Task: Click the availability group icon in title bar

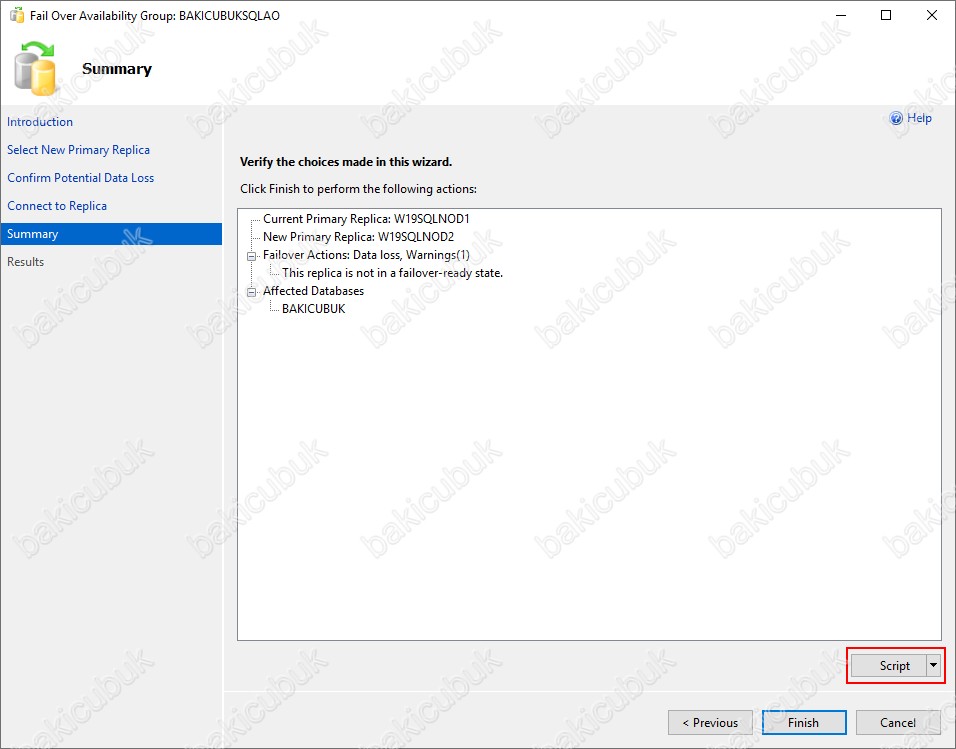Action: pos(16,15)
